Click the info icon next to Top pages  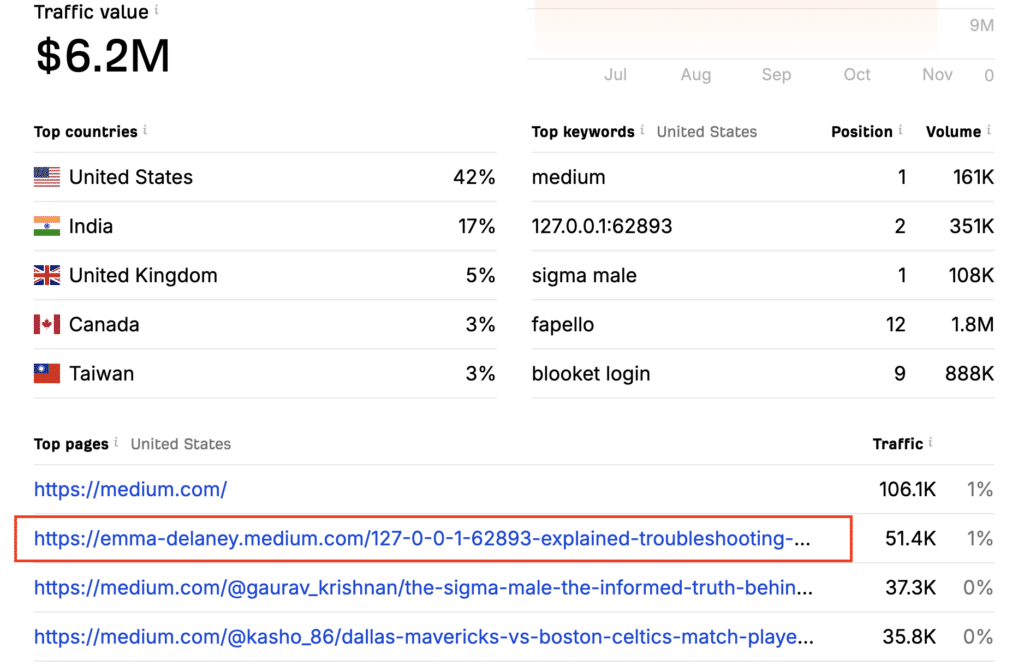[116, 442]
